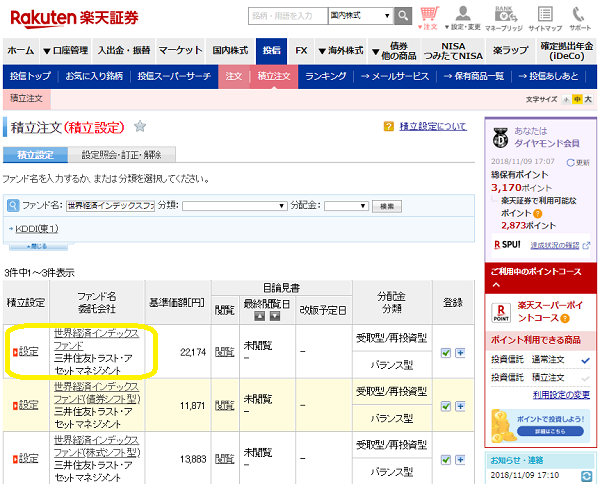Open NISA つみたてNISA tab
Viewport: 600px width, 484px height.
pyautogui.click(x=453, y=51)
